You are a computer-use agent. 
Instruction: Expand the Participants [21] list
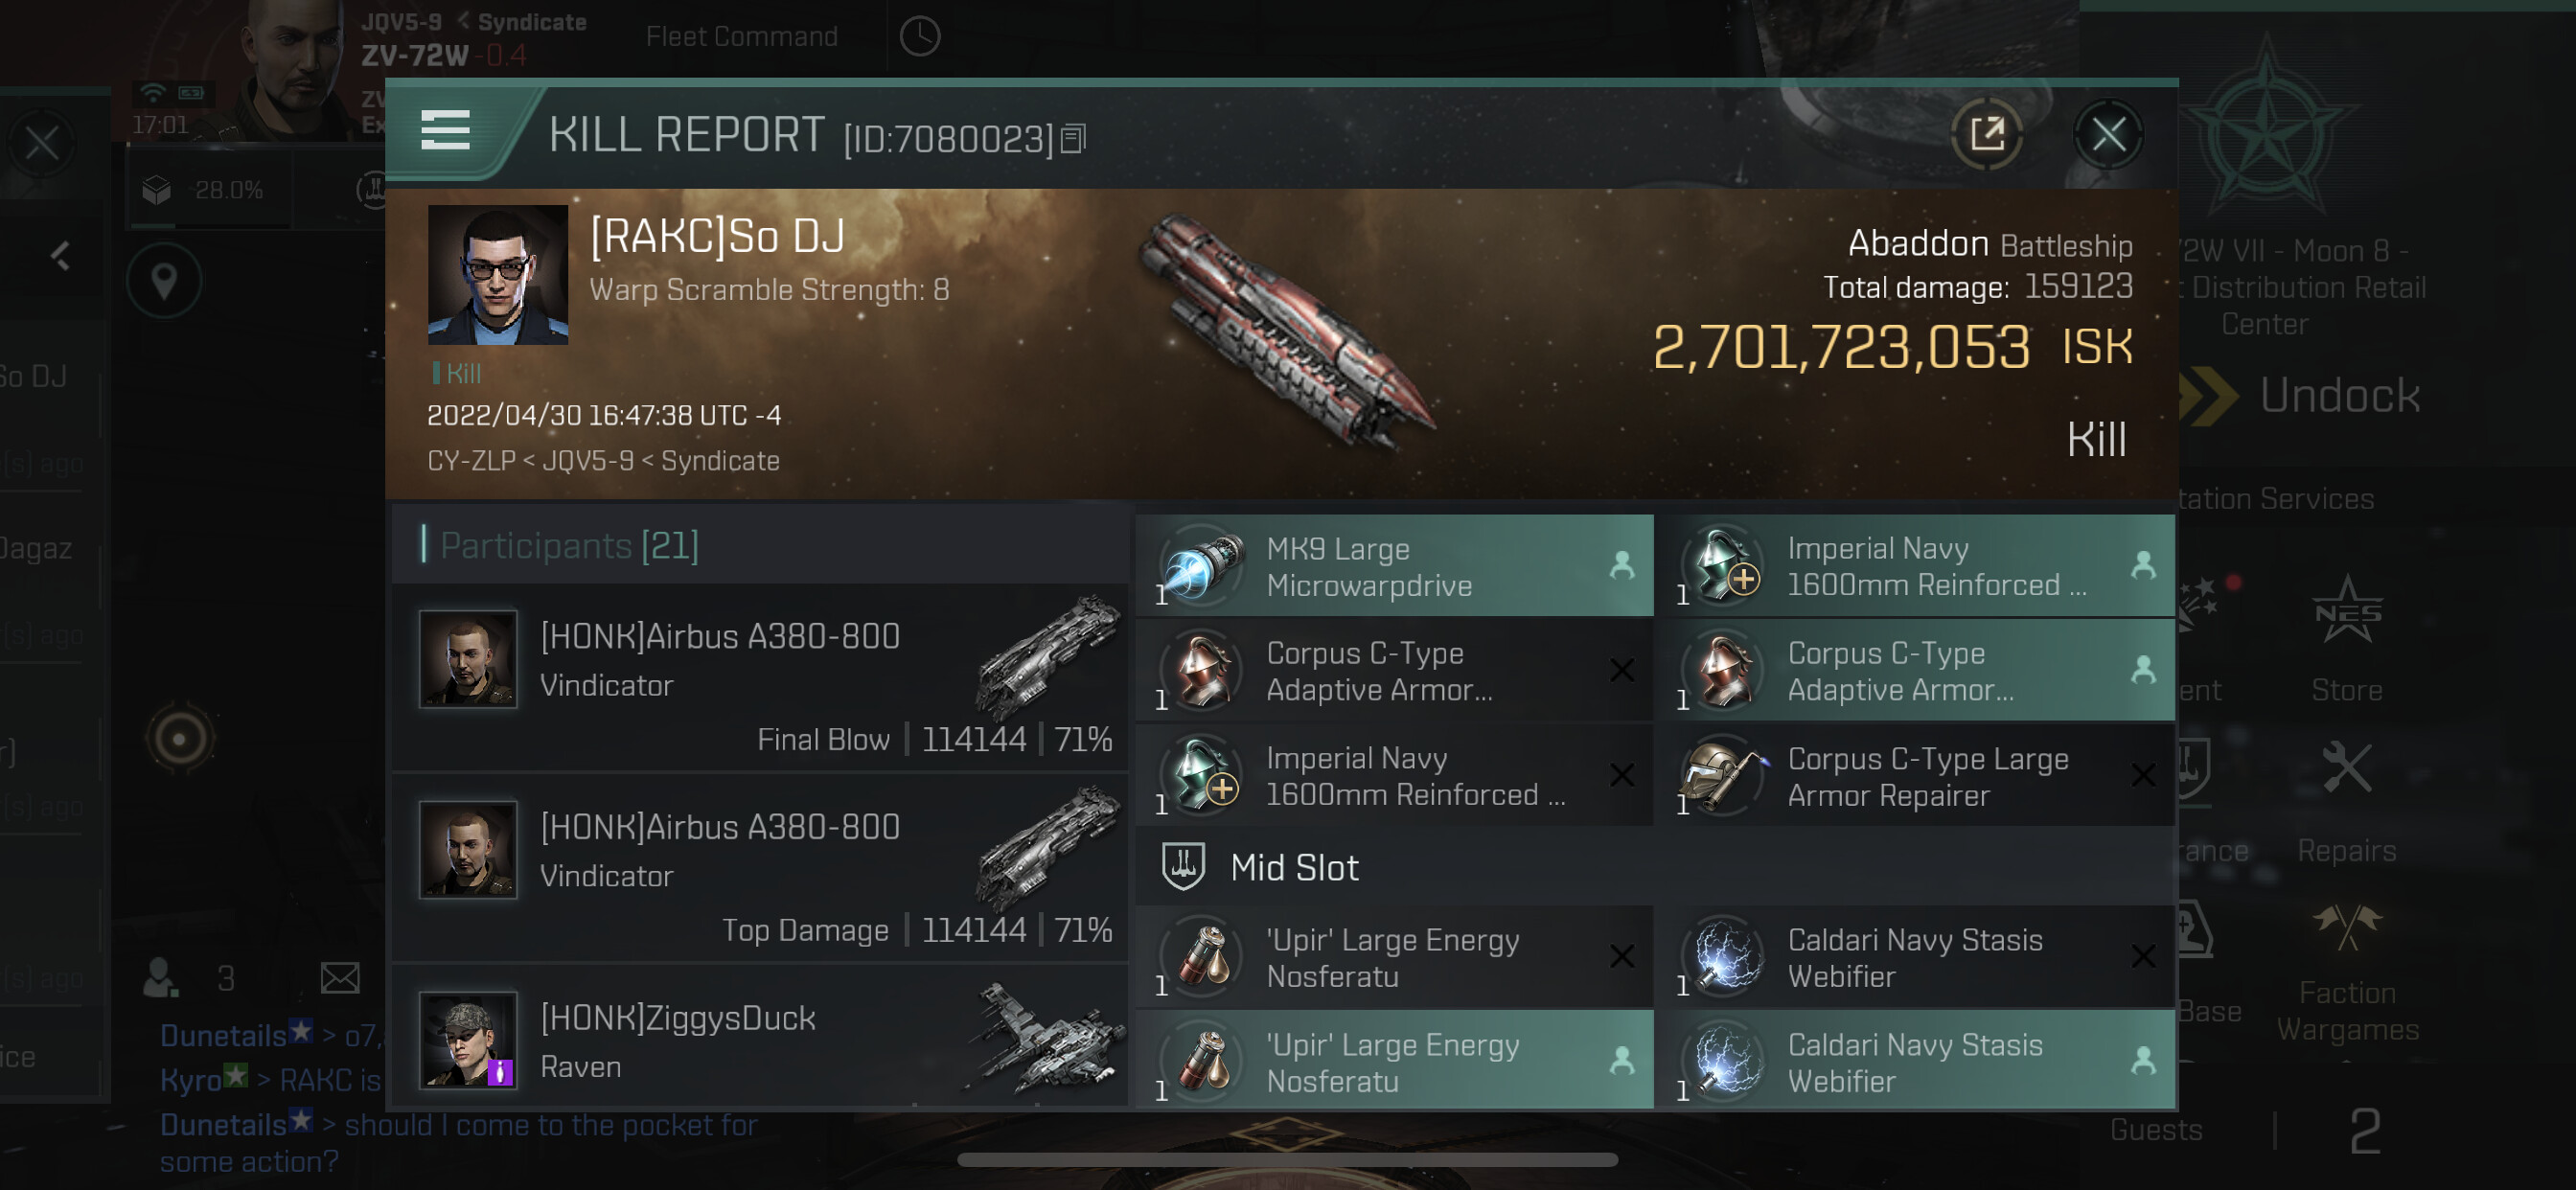(569, 545)
